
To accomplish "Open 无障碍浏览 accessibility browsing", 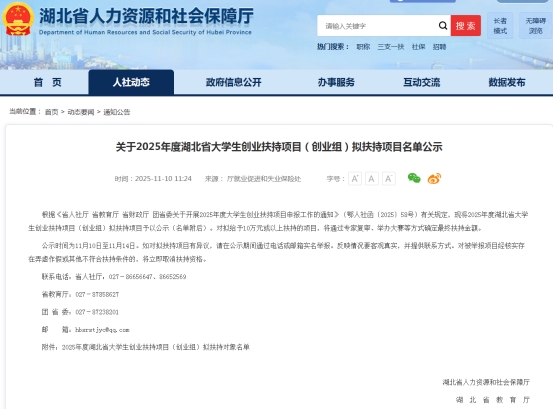I will click(x=535, y=26).
